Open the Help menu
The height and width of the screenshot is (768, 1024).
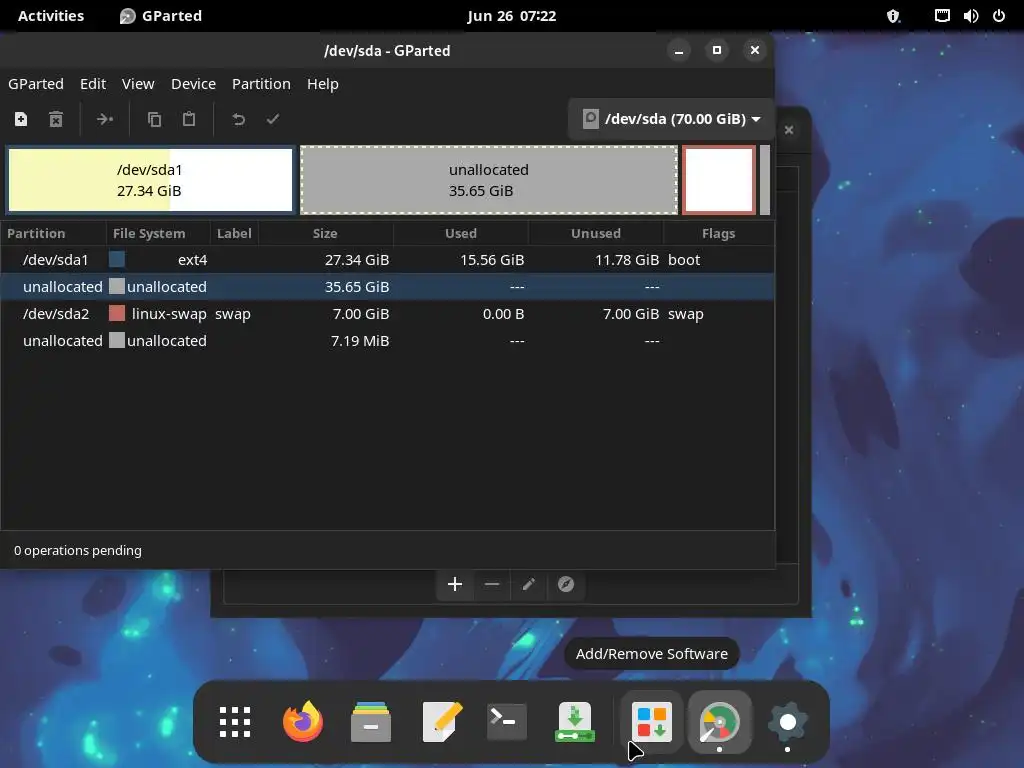(x=323, y=84)
